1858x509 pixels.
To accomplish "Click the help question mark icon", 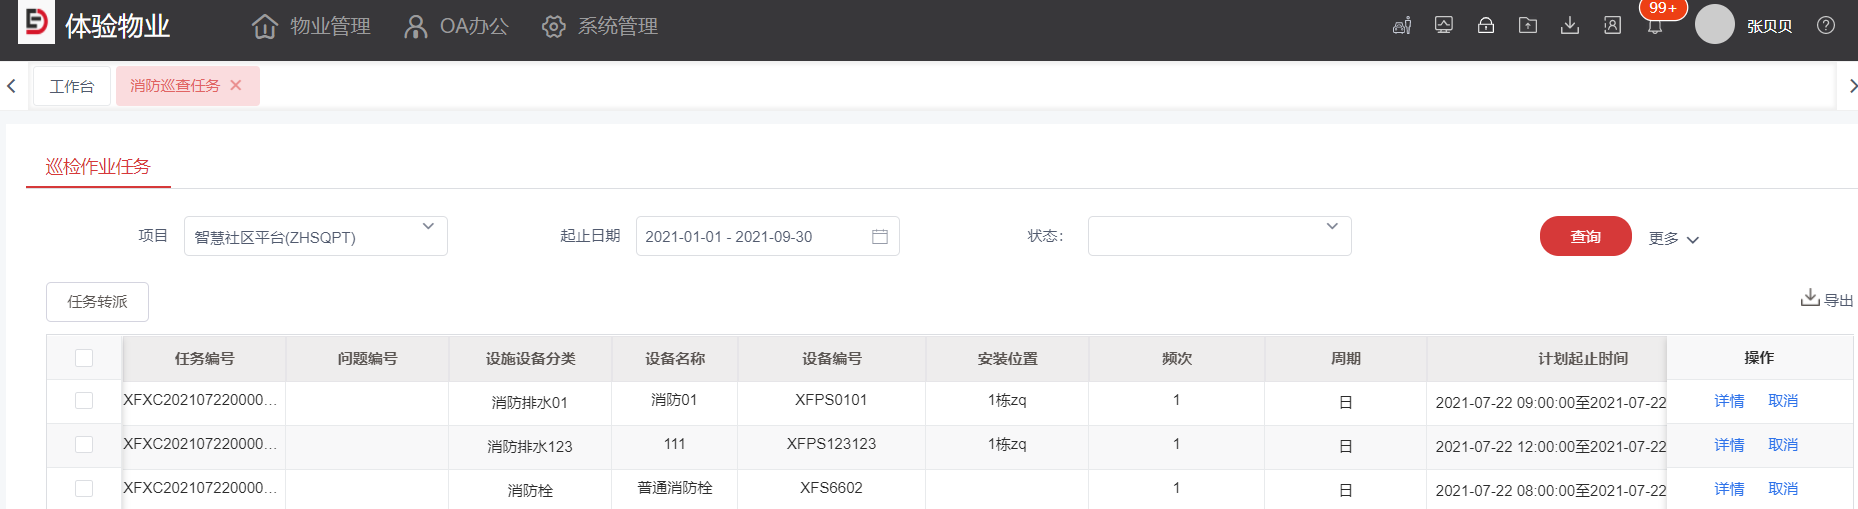I will coord(1826,26).
